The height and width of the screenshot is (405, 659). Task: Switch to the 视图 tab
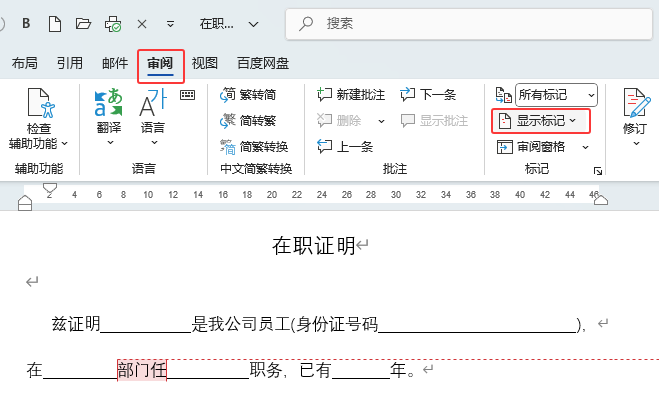click(205, 63)
